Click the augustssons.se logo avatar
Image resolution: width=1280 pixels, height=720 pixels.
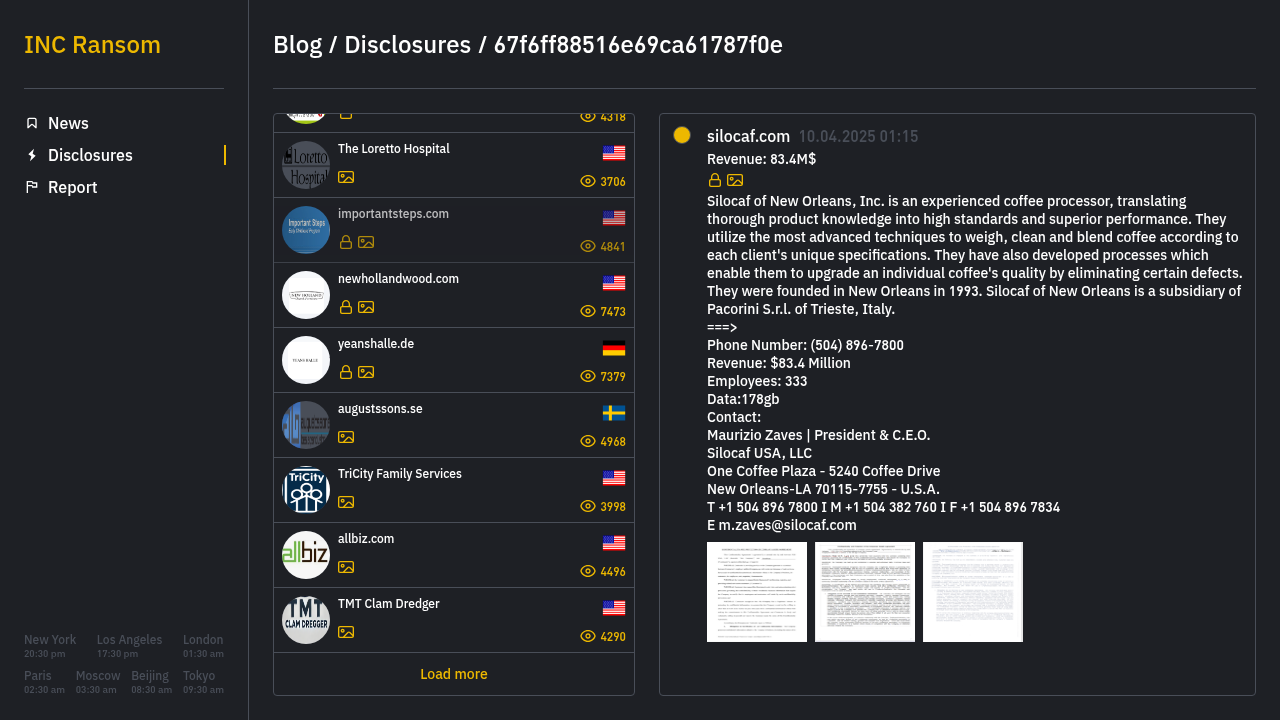pos(306,425)
